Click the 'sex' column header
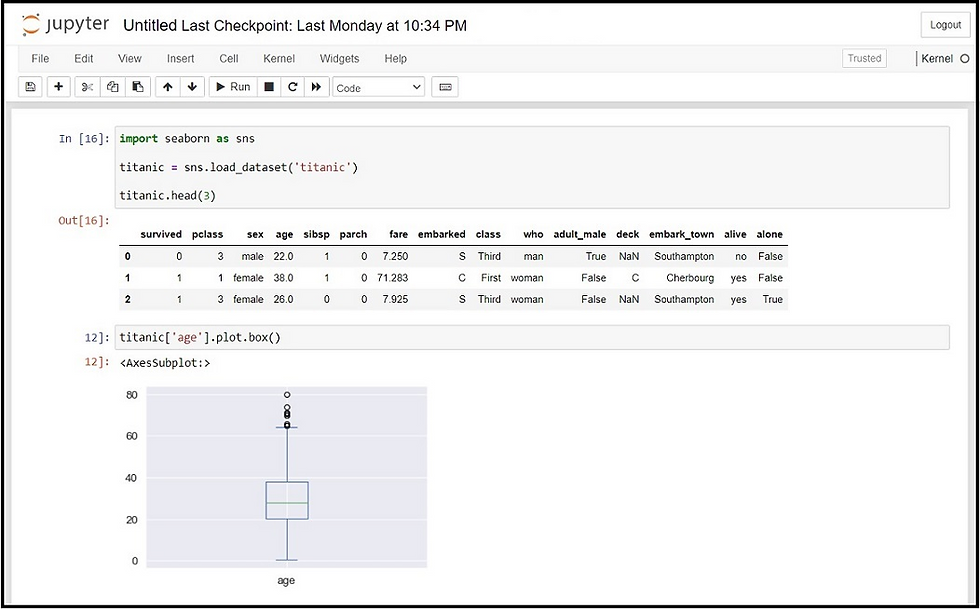 pyautogui.click(x=255, y=234)
